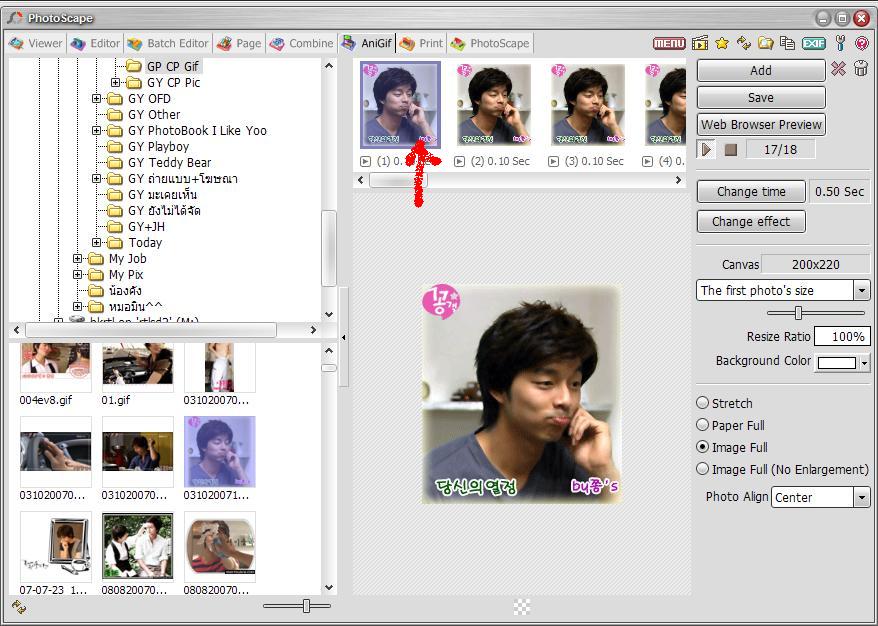Viewport: 878px width, 626px height.
Task: Select the 07-07-23 file thumbnail
Action: point(55,547)
